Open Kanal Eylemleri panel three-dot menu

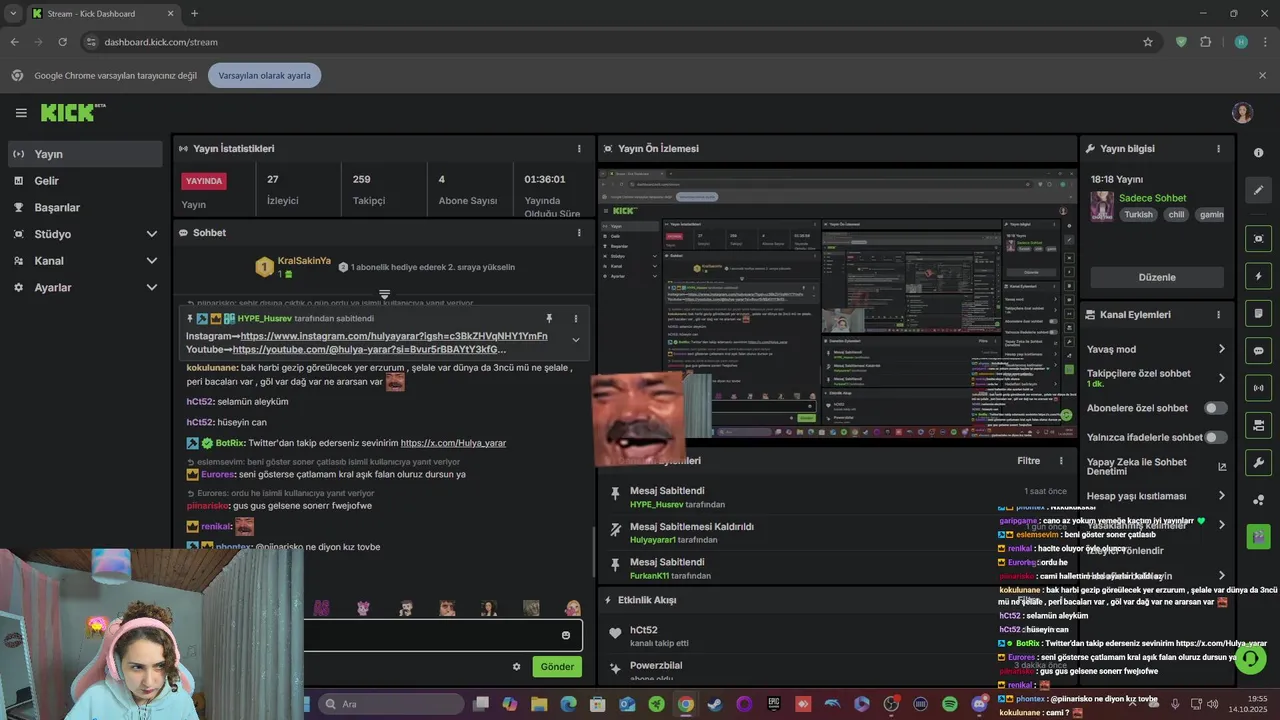click(x=1218, y=315)
